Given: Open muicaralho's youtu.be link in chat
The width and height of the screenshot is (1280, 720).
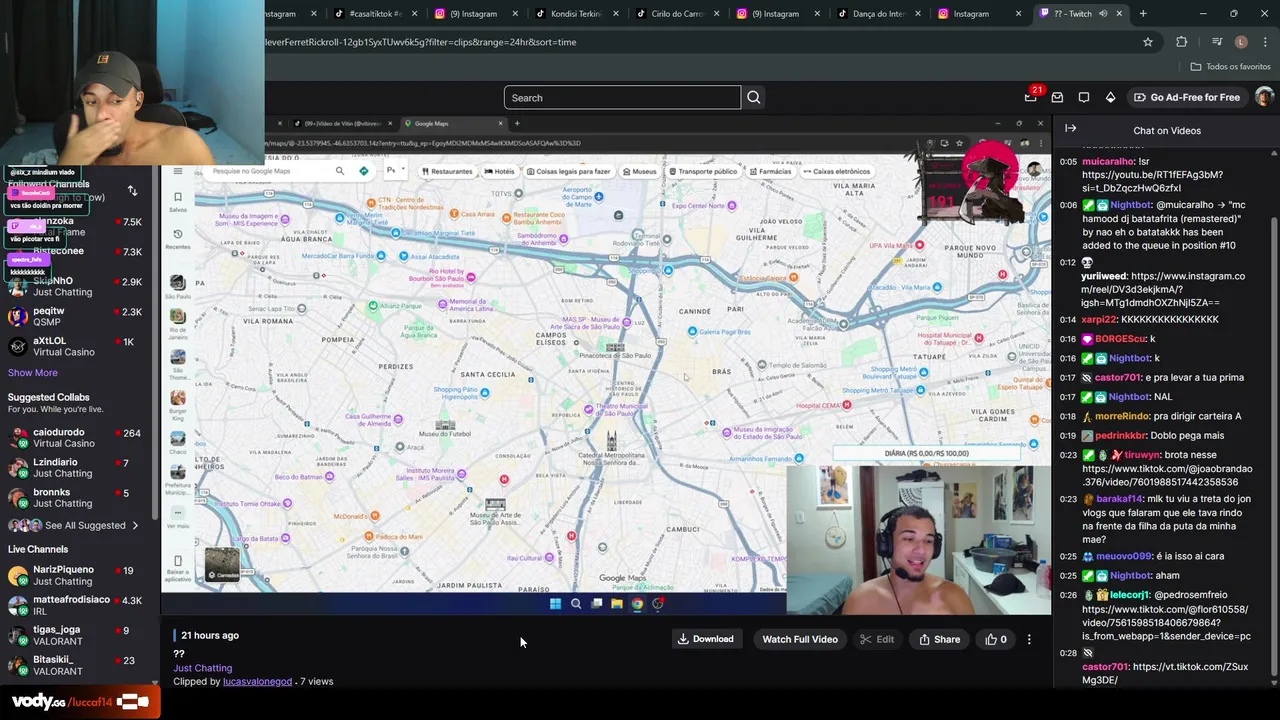Looking at the screenshot, I should (x=1152, y=181).
